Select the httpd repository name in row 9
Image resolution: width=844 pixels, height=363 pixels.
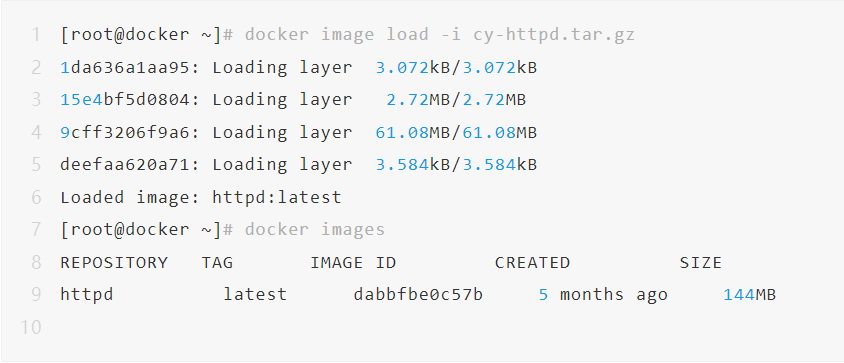click(87, 295)
